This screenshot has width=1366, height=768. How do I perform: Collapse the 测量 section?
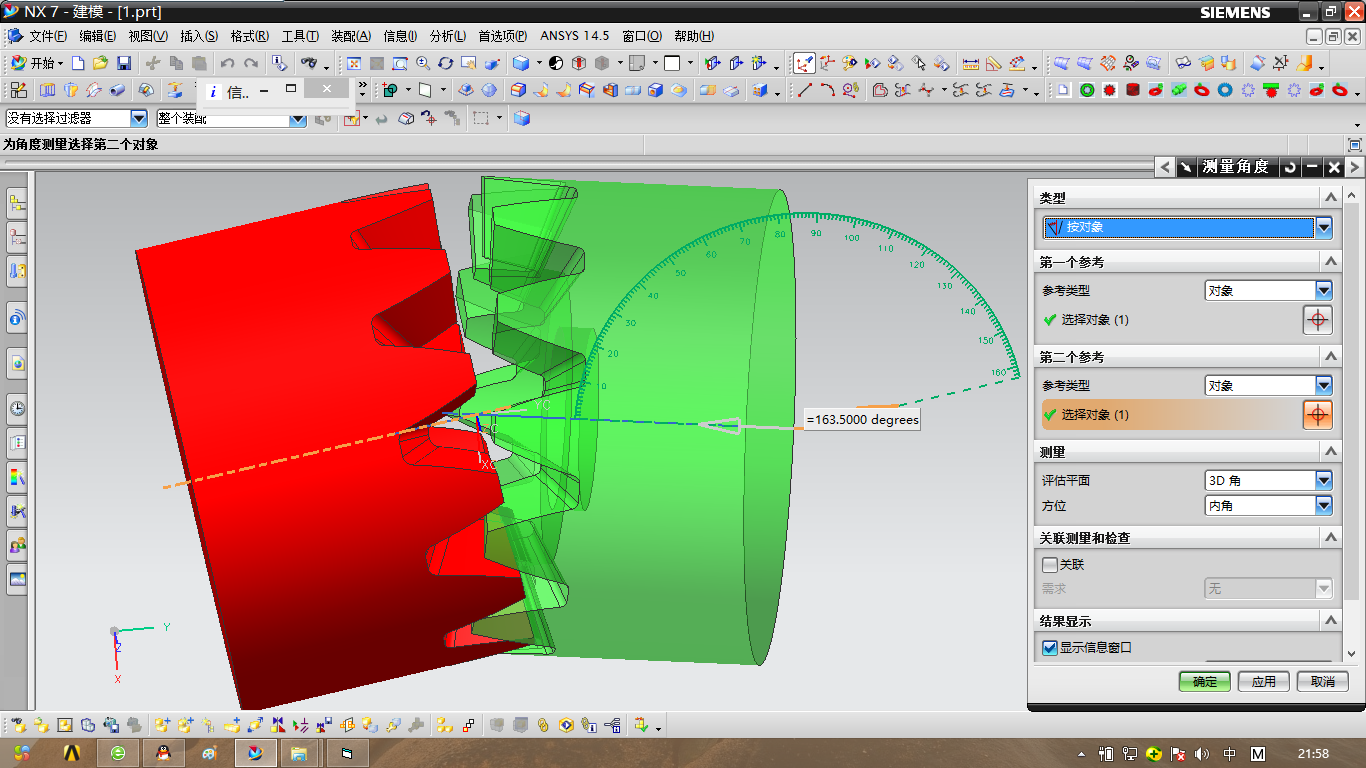click(x=1331, y=452)
